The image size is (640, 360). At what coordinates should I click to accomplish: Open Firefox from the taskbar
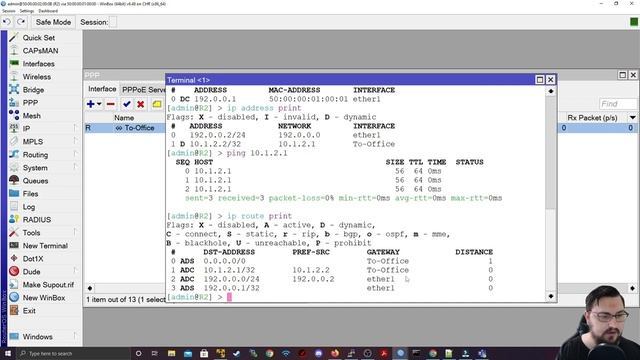coord(335,353)
